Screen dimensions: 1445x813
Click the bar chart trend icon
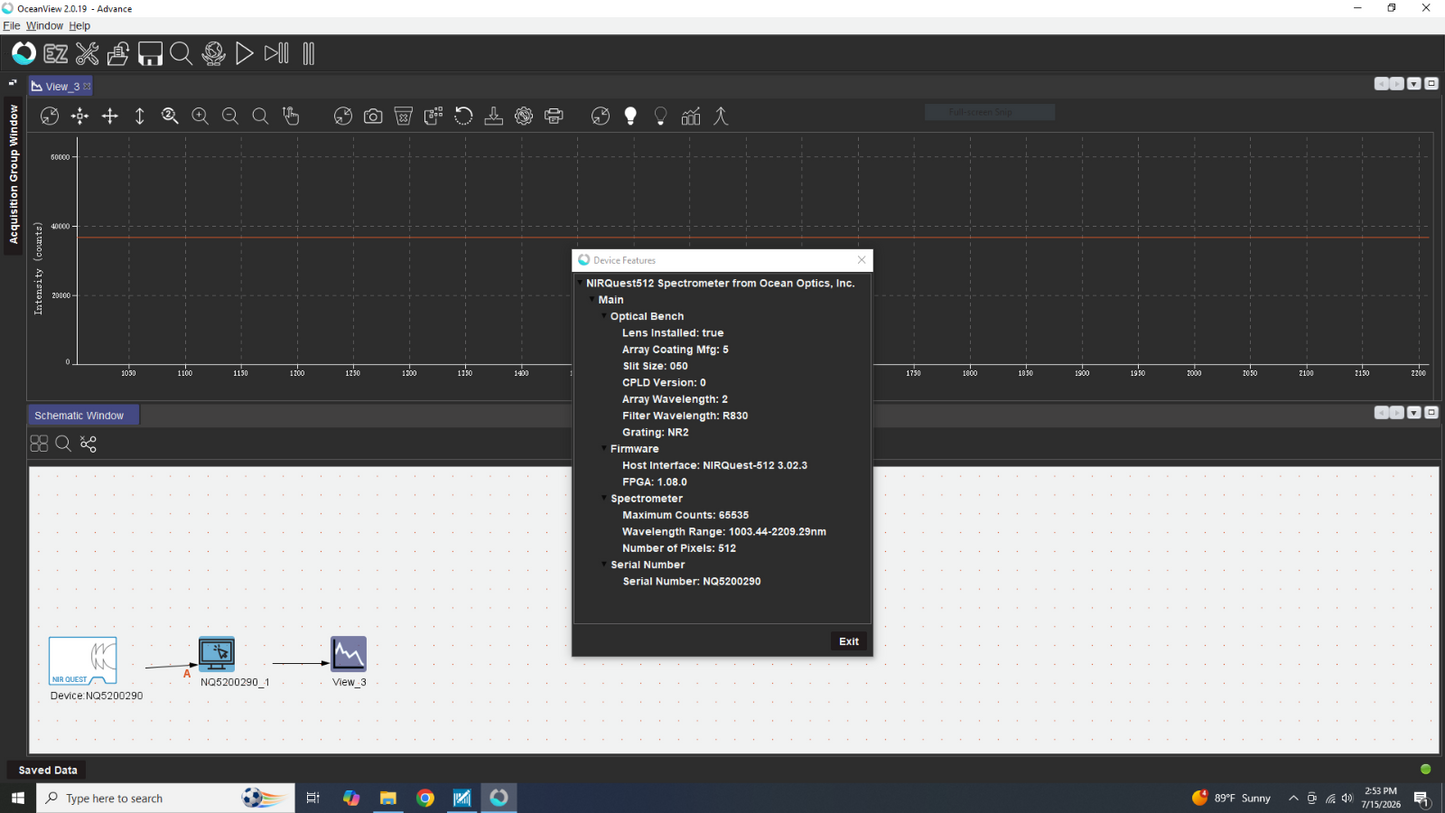point(691,116)
